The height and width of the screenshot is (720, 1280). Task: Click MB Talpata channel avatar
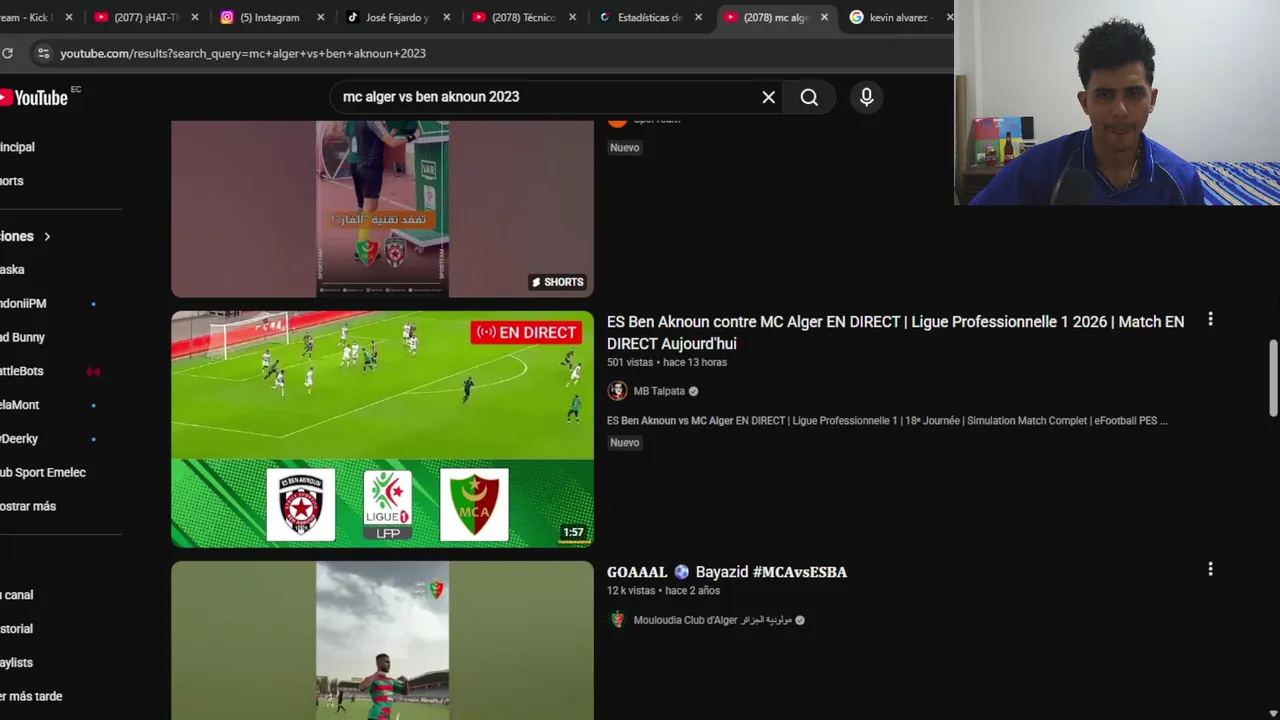pos(617,391)
